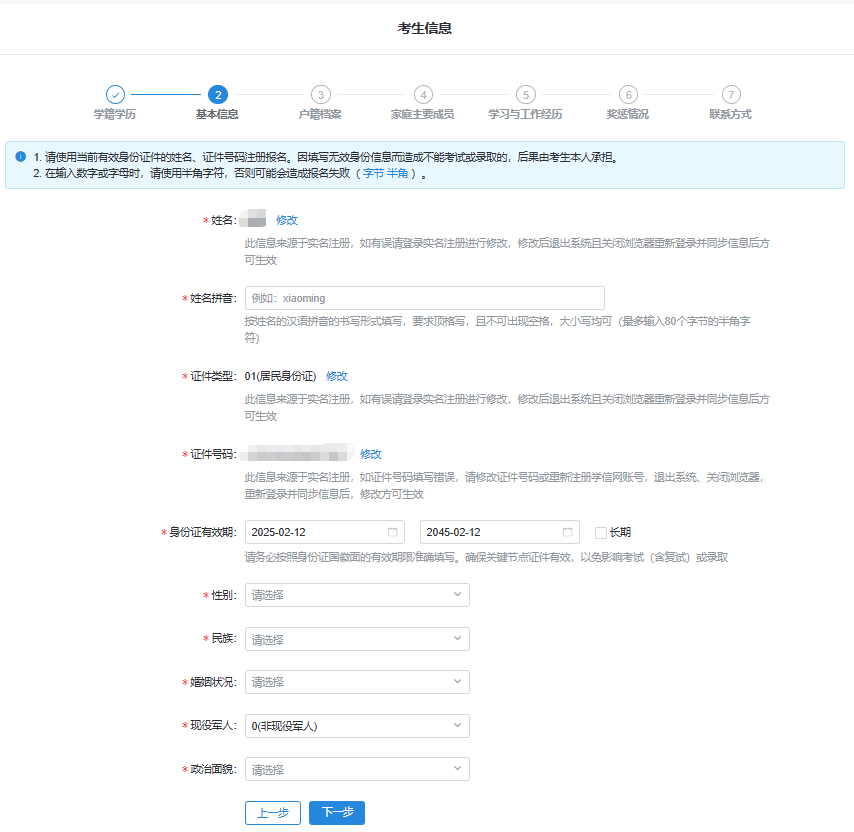Select the 学习与工作经历 step label
This screenshot has width=854, height=832.
tap(525, 114)
